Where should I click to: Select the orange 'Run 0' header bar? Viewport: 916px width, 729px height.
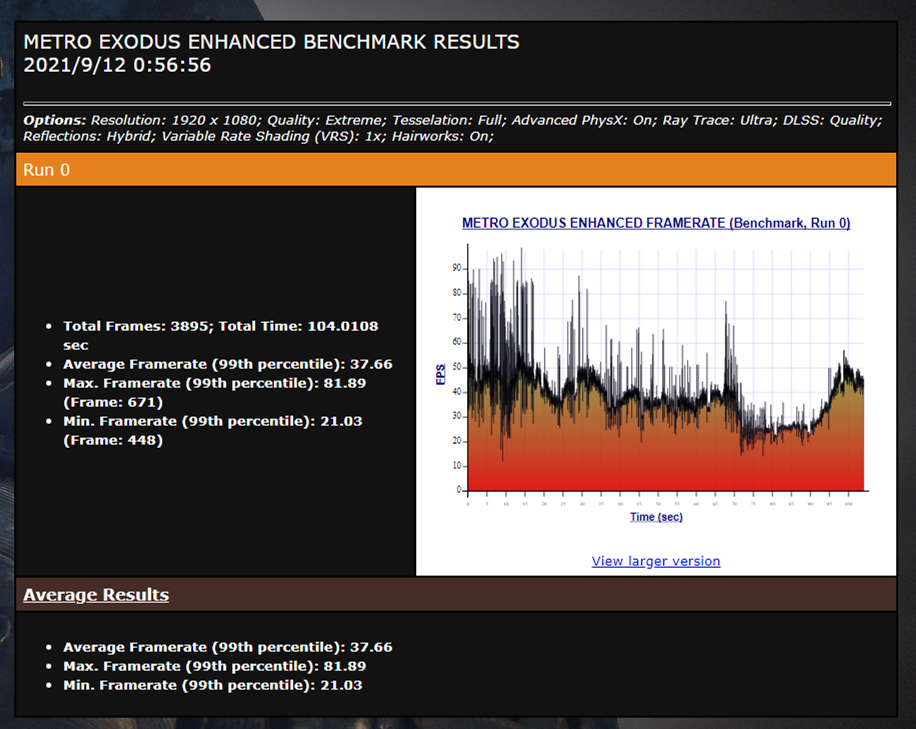[x=456, y=169]
